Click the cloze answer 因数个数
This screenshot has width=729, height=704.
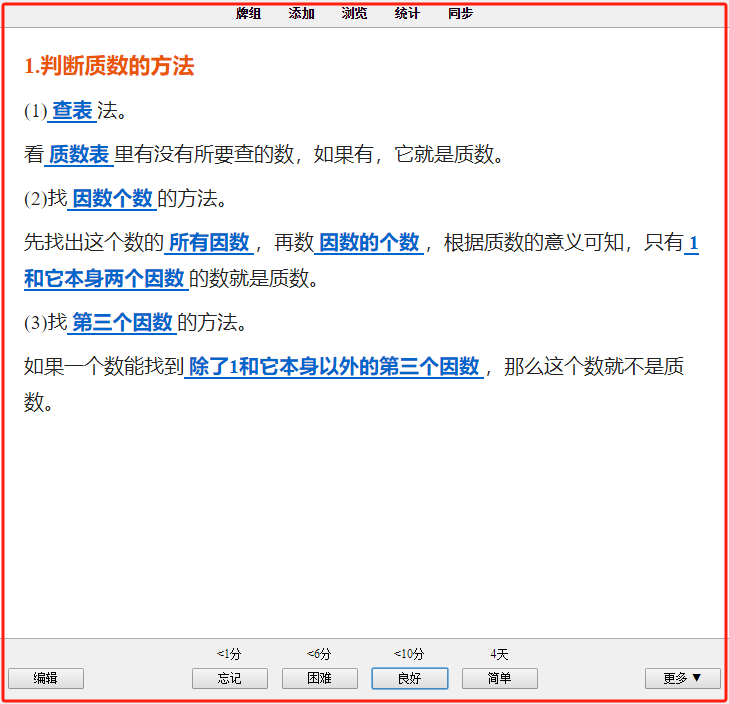112,199
